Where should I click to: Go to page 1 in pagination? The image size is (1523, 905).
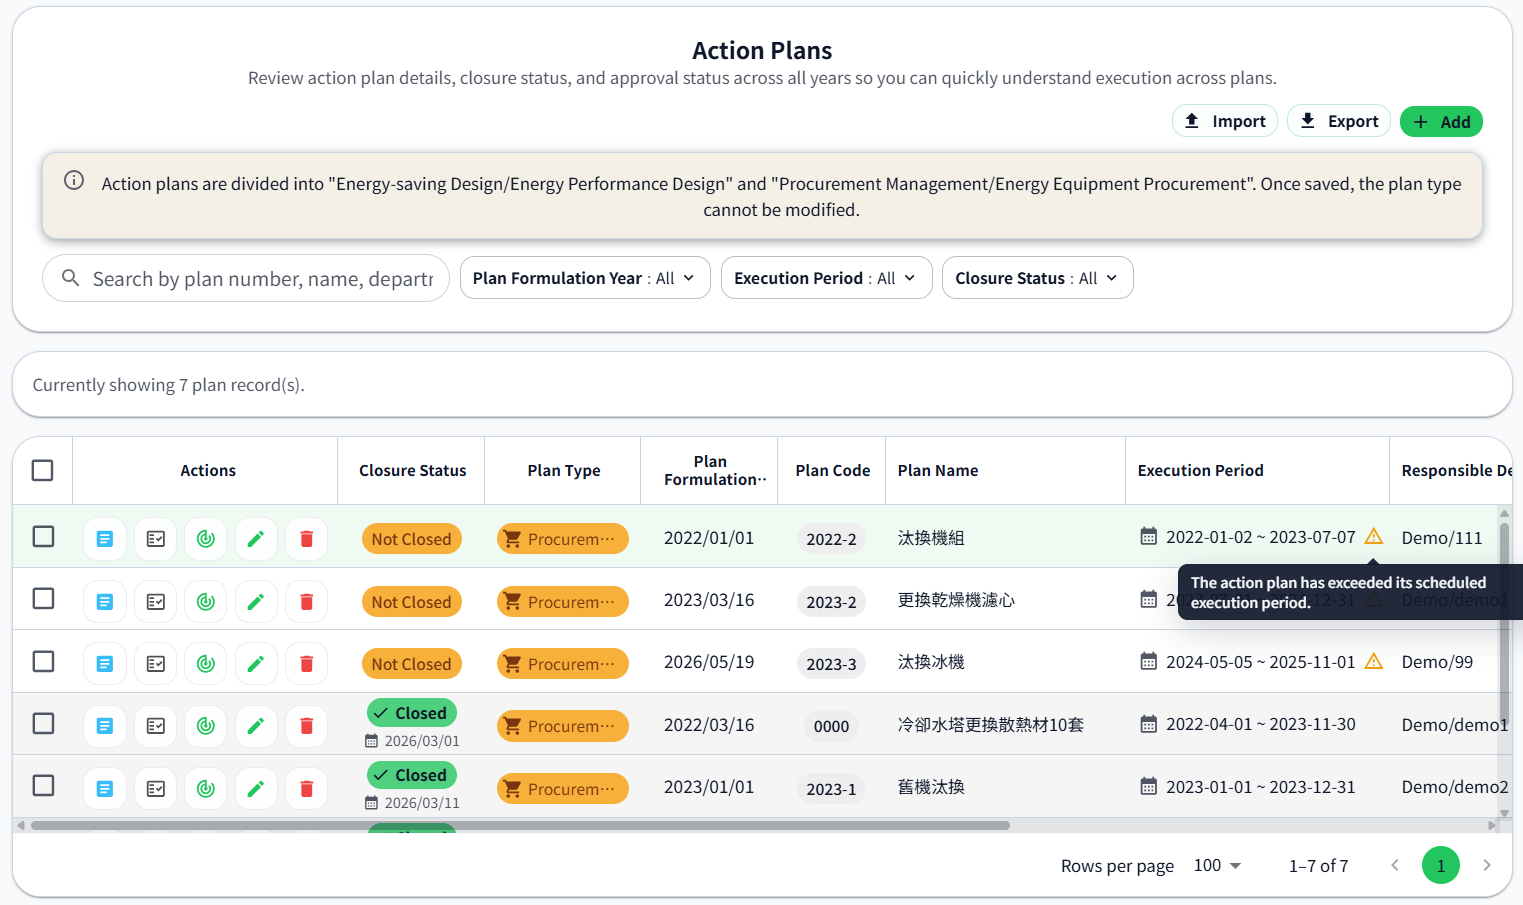(x=1441, y=866)
